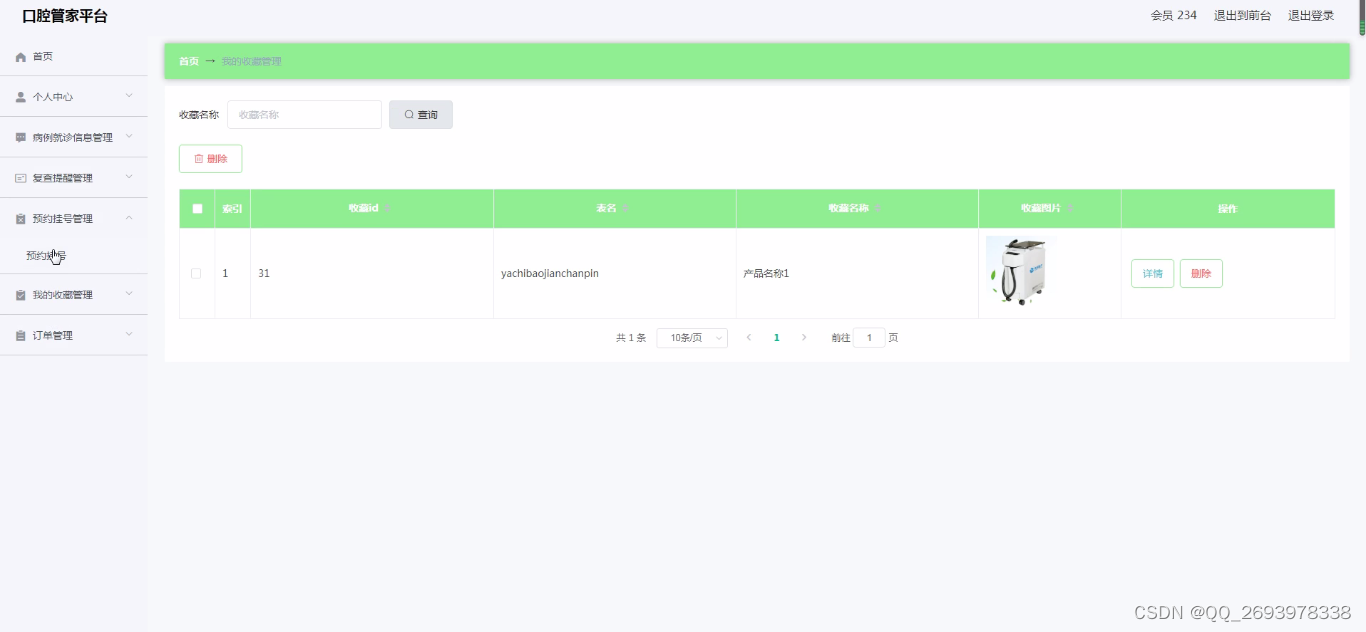This screenshot has width=1366, height=632.
Task: Sort by the 收藏id column arrows
Action: point(387,208)
